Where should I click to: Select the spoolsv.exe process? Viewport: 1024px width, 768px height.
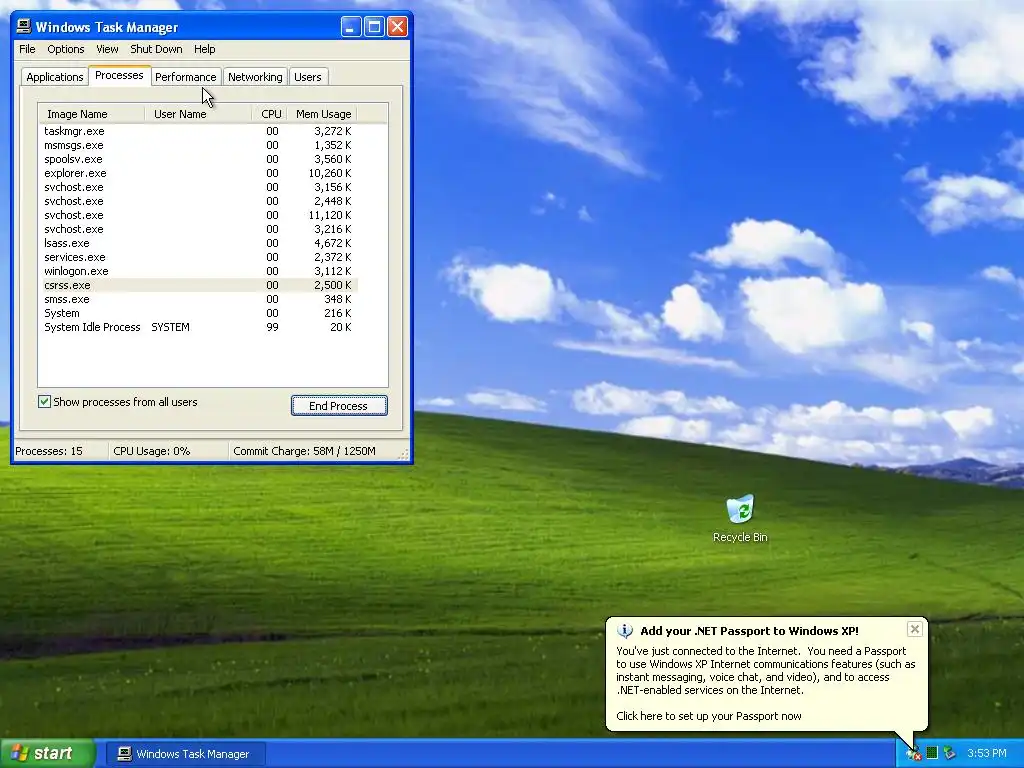click(198, 159)
